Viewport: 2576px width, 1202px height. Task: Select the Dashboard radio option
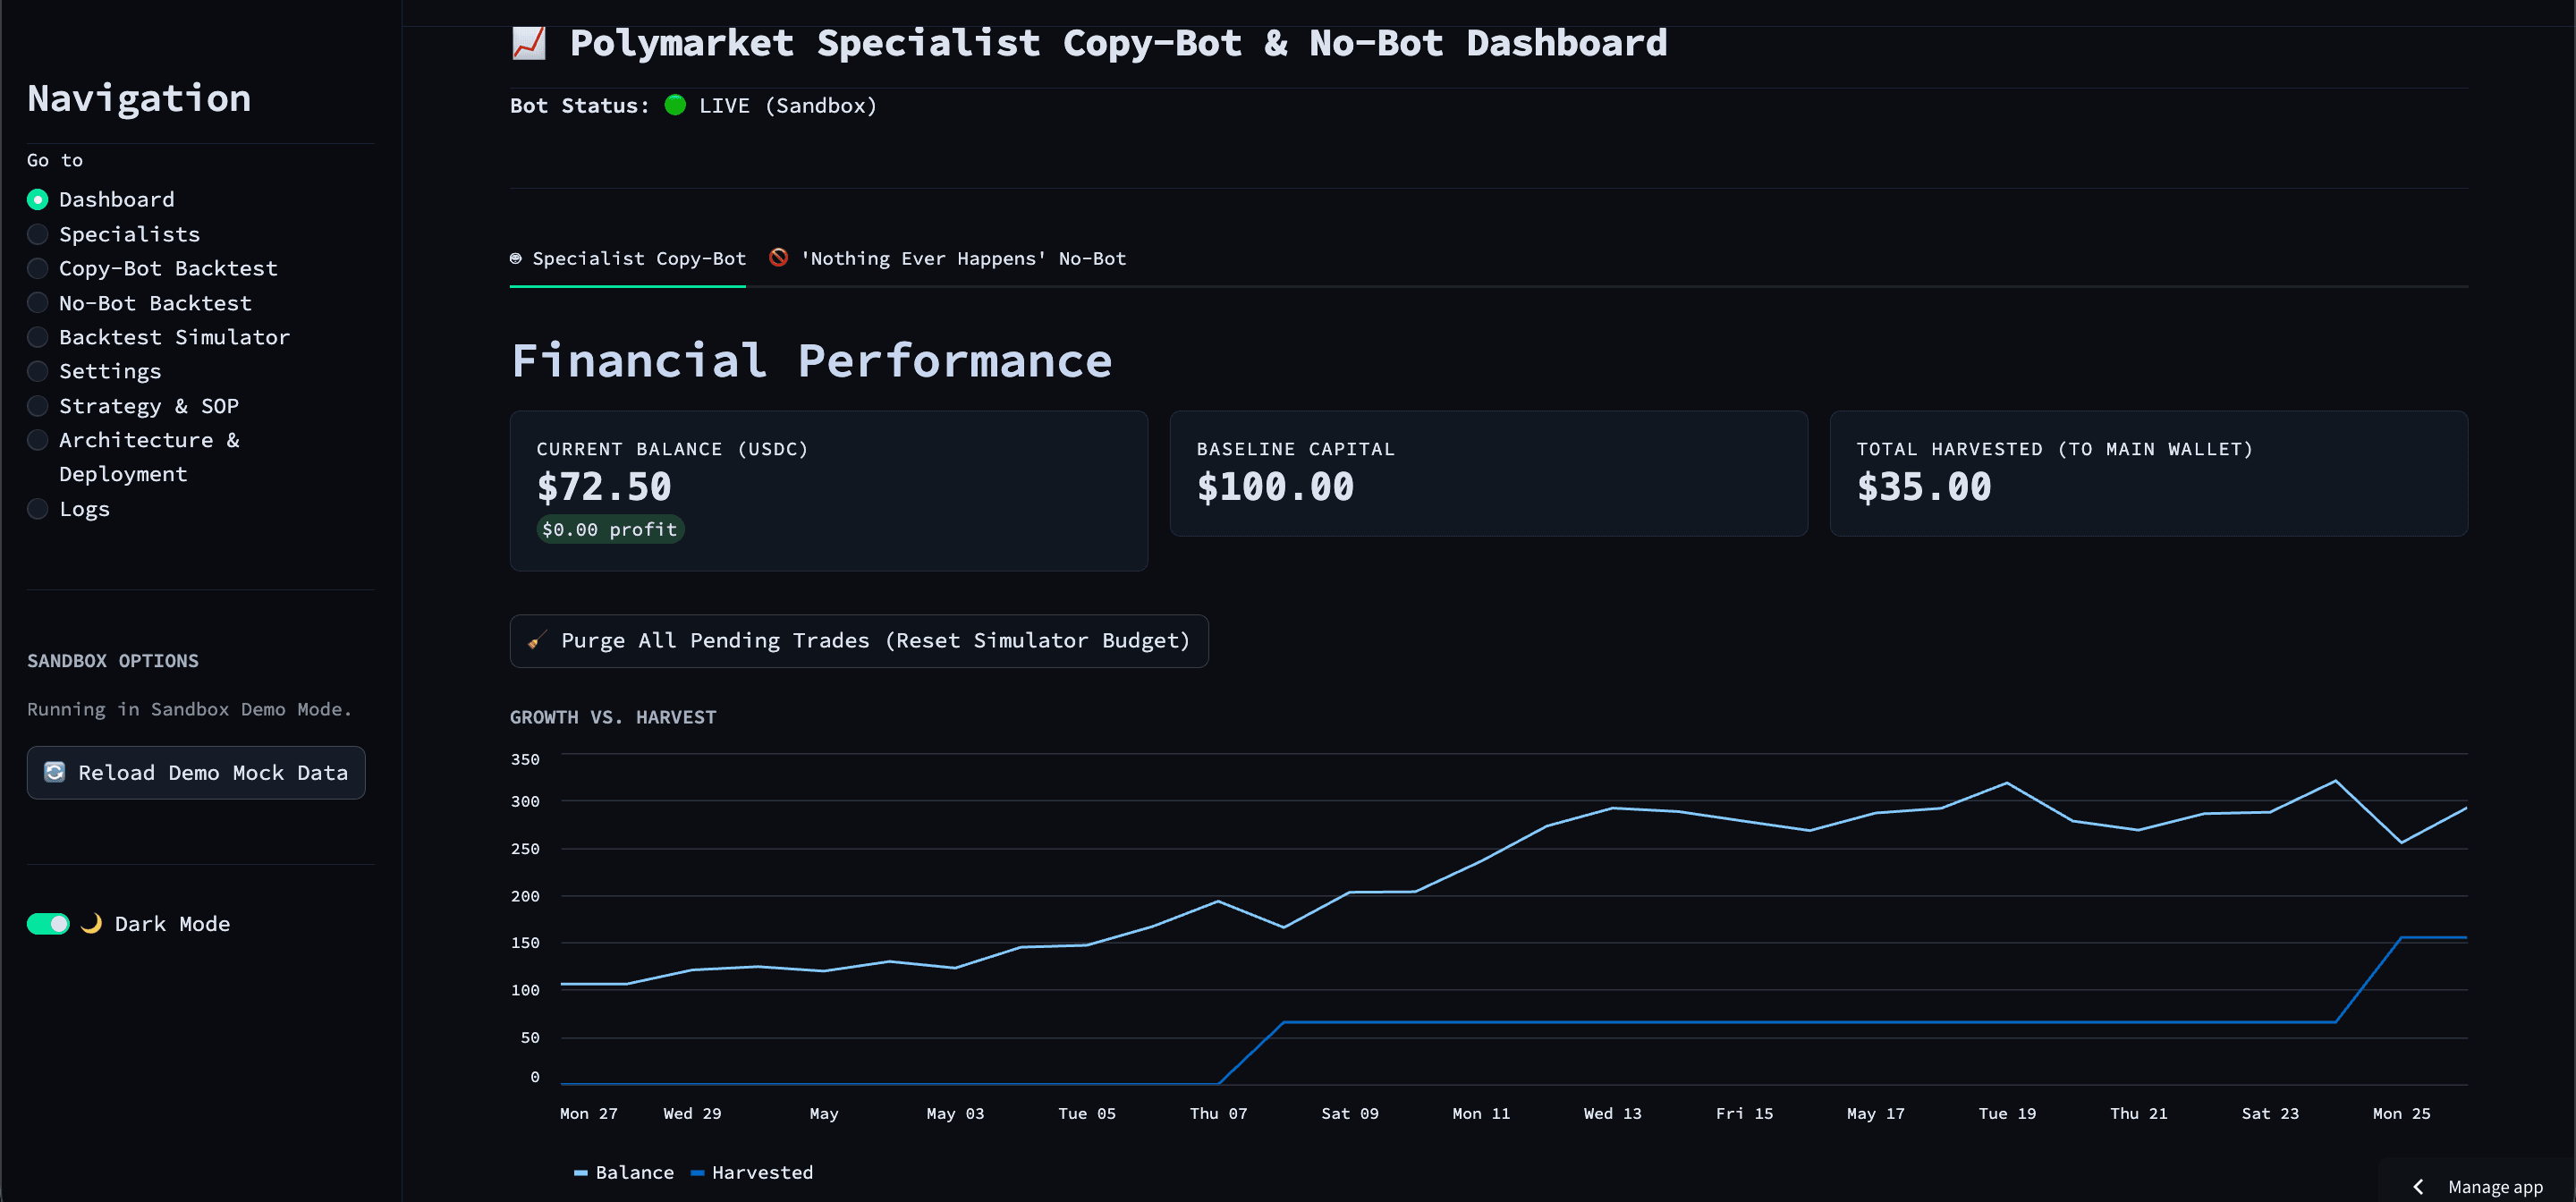101,199
